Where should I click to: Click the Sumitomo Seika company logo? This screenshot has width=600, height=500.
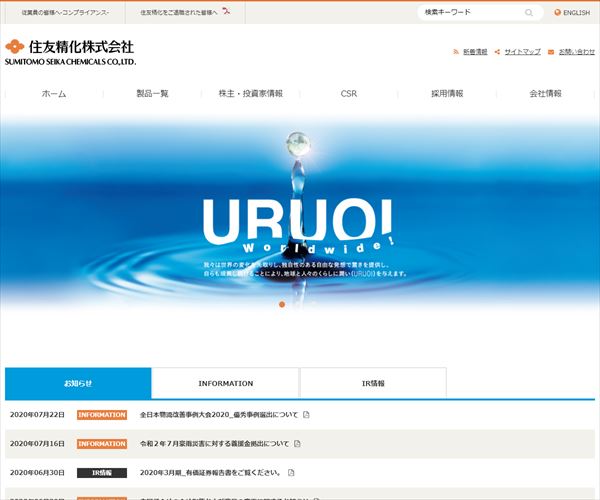pyautogui.click(x=69, y=52)
